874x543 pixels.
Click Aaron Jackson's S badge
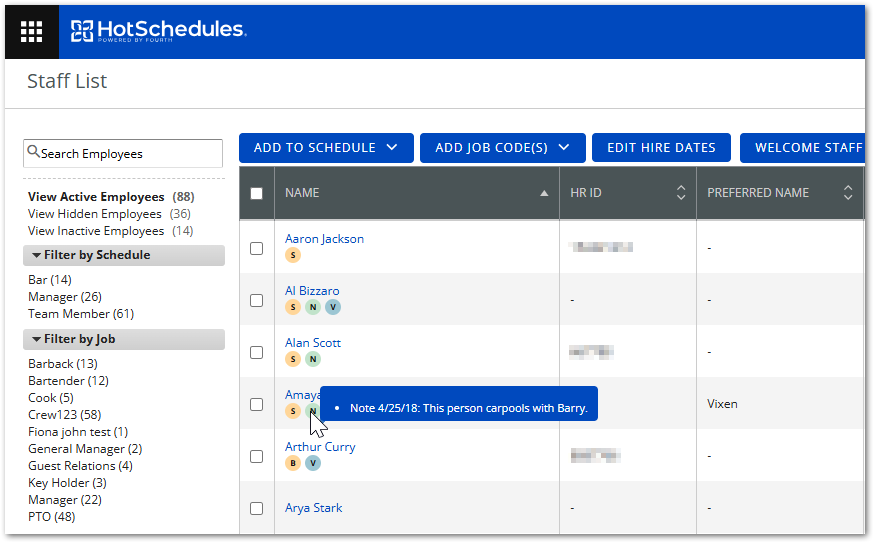click(293, 255)
